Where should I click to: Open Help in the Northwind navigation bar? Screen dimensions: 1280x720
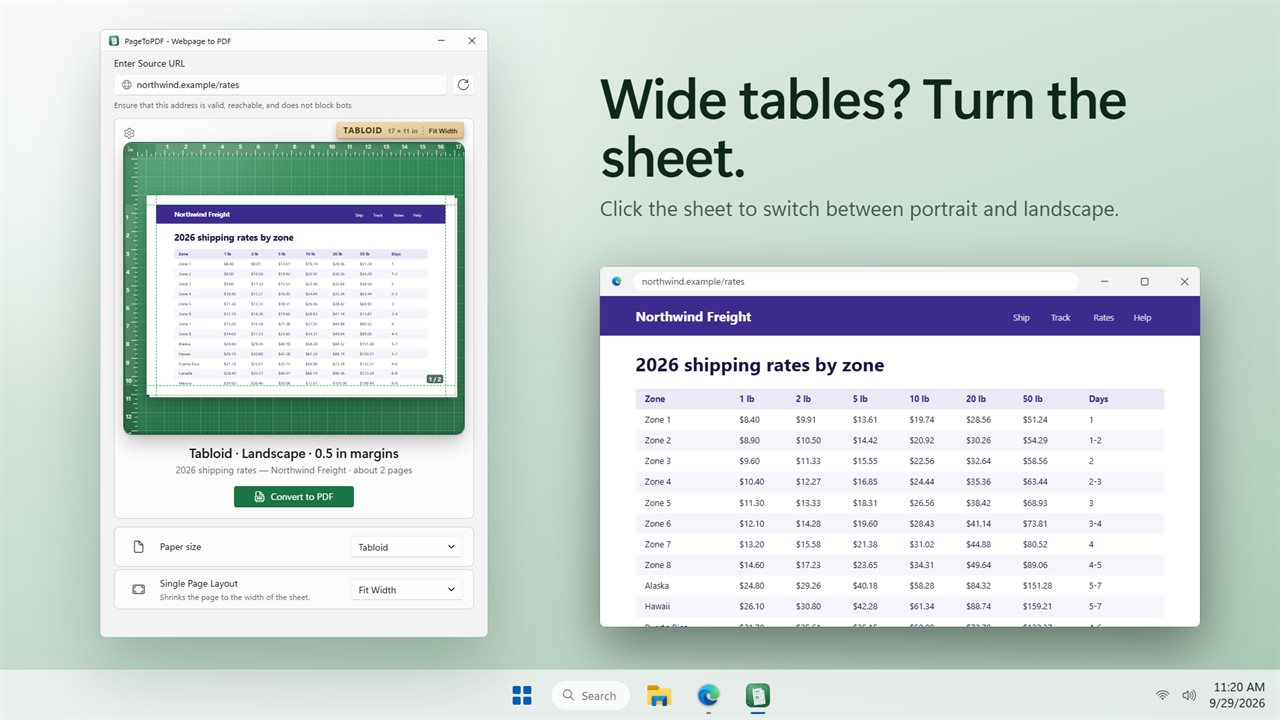coord(1142,318)
